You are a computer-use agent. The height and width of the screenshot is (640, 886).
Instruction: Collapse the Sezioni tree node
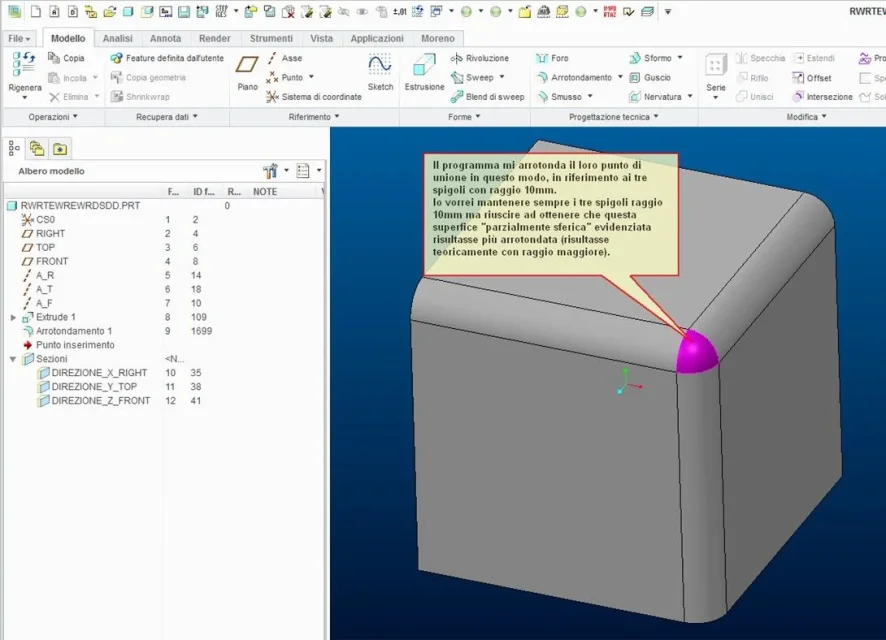tap(13, 359)
